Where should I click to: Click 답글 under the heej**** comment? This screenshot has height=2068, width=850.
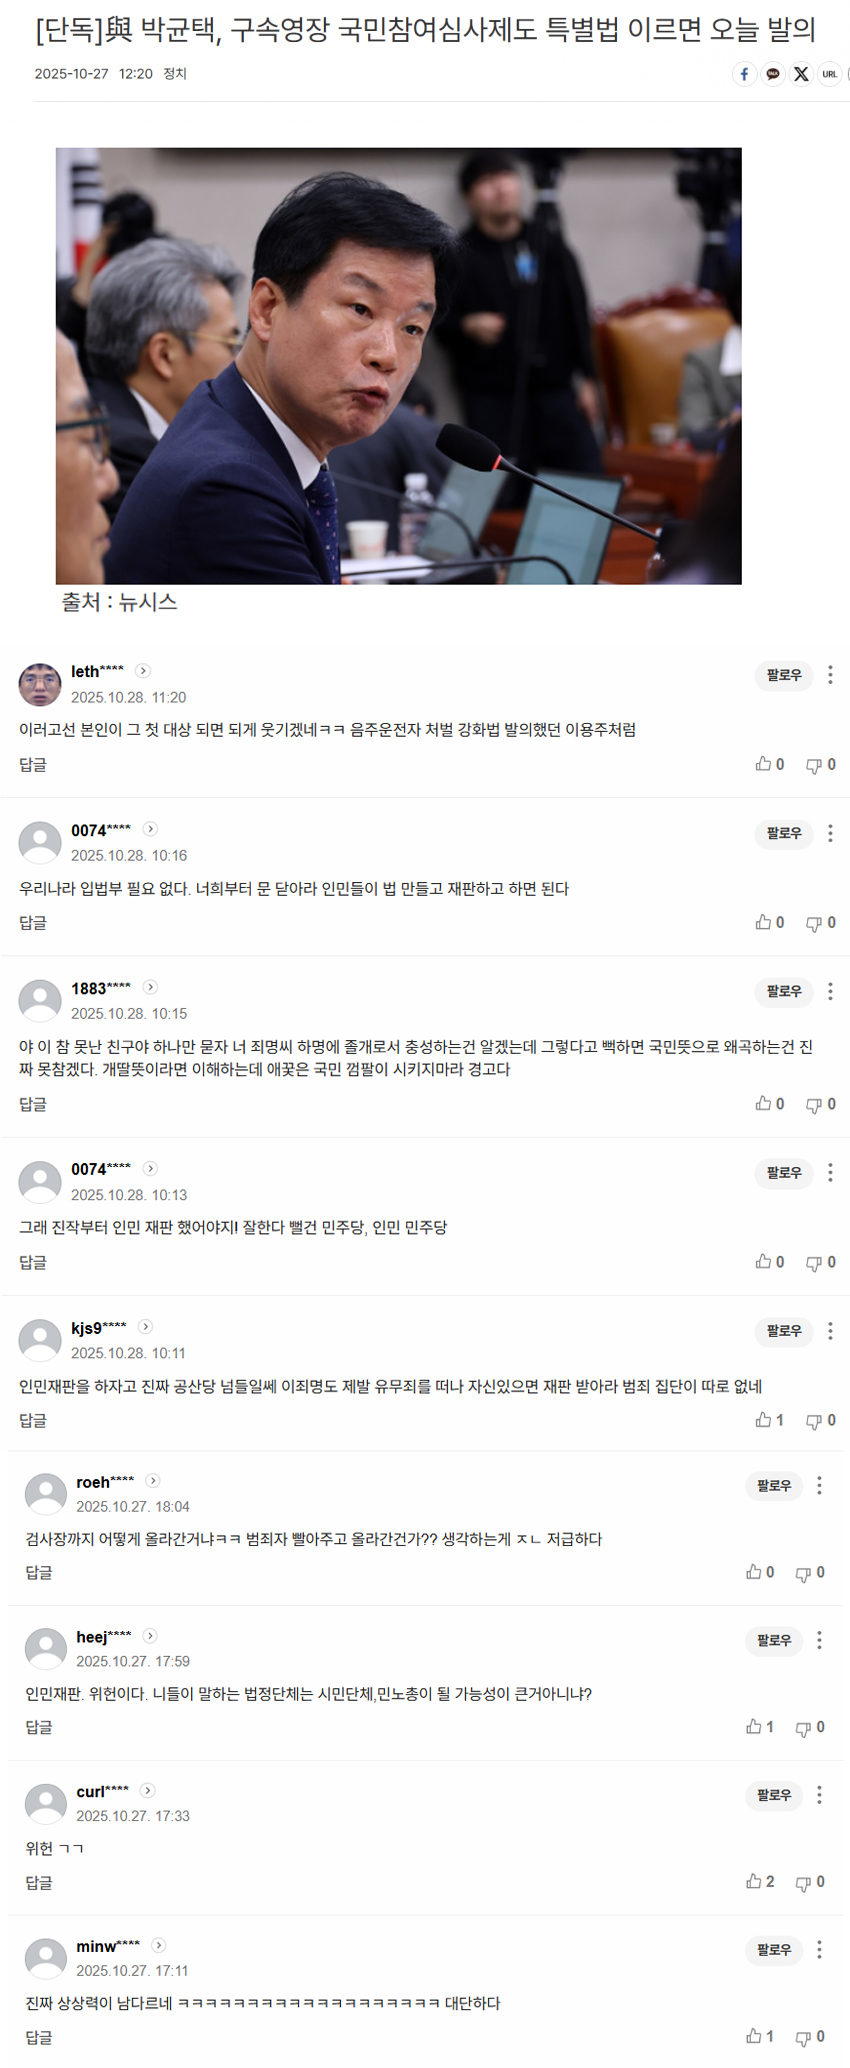(x=39, y=1727)
